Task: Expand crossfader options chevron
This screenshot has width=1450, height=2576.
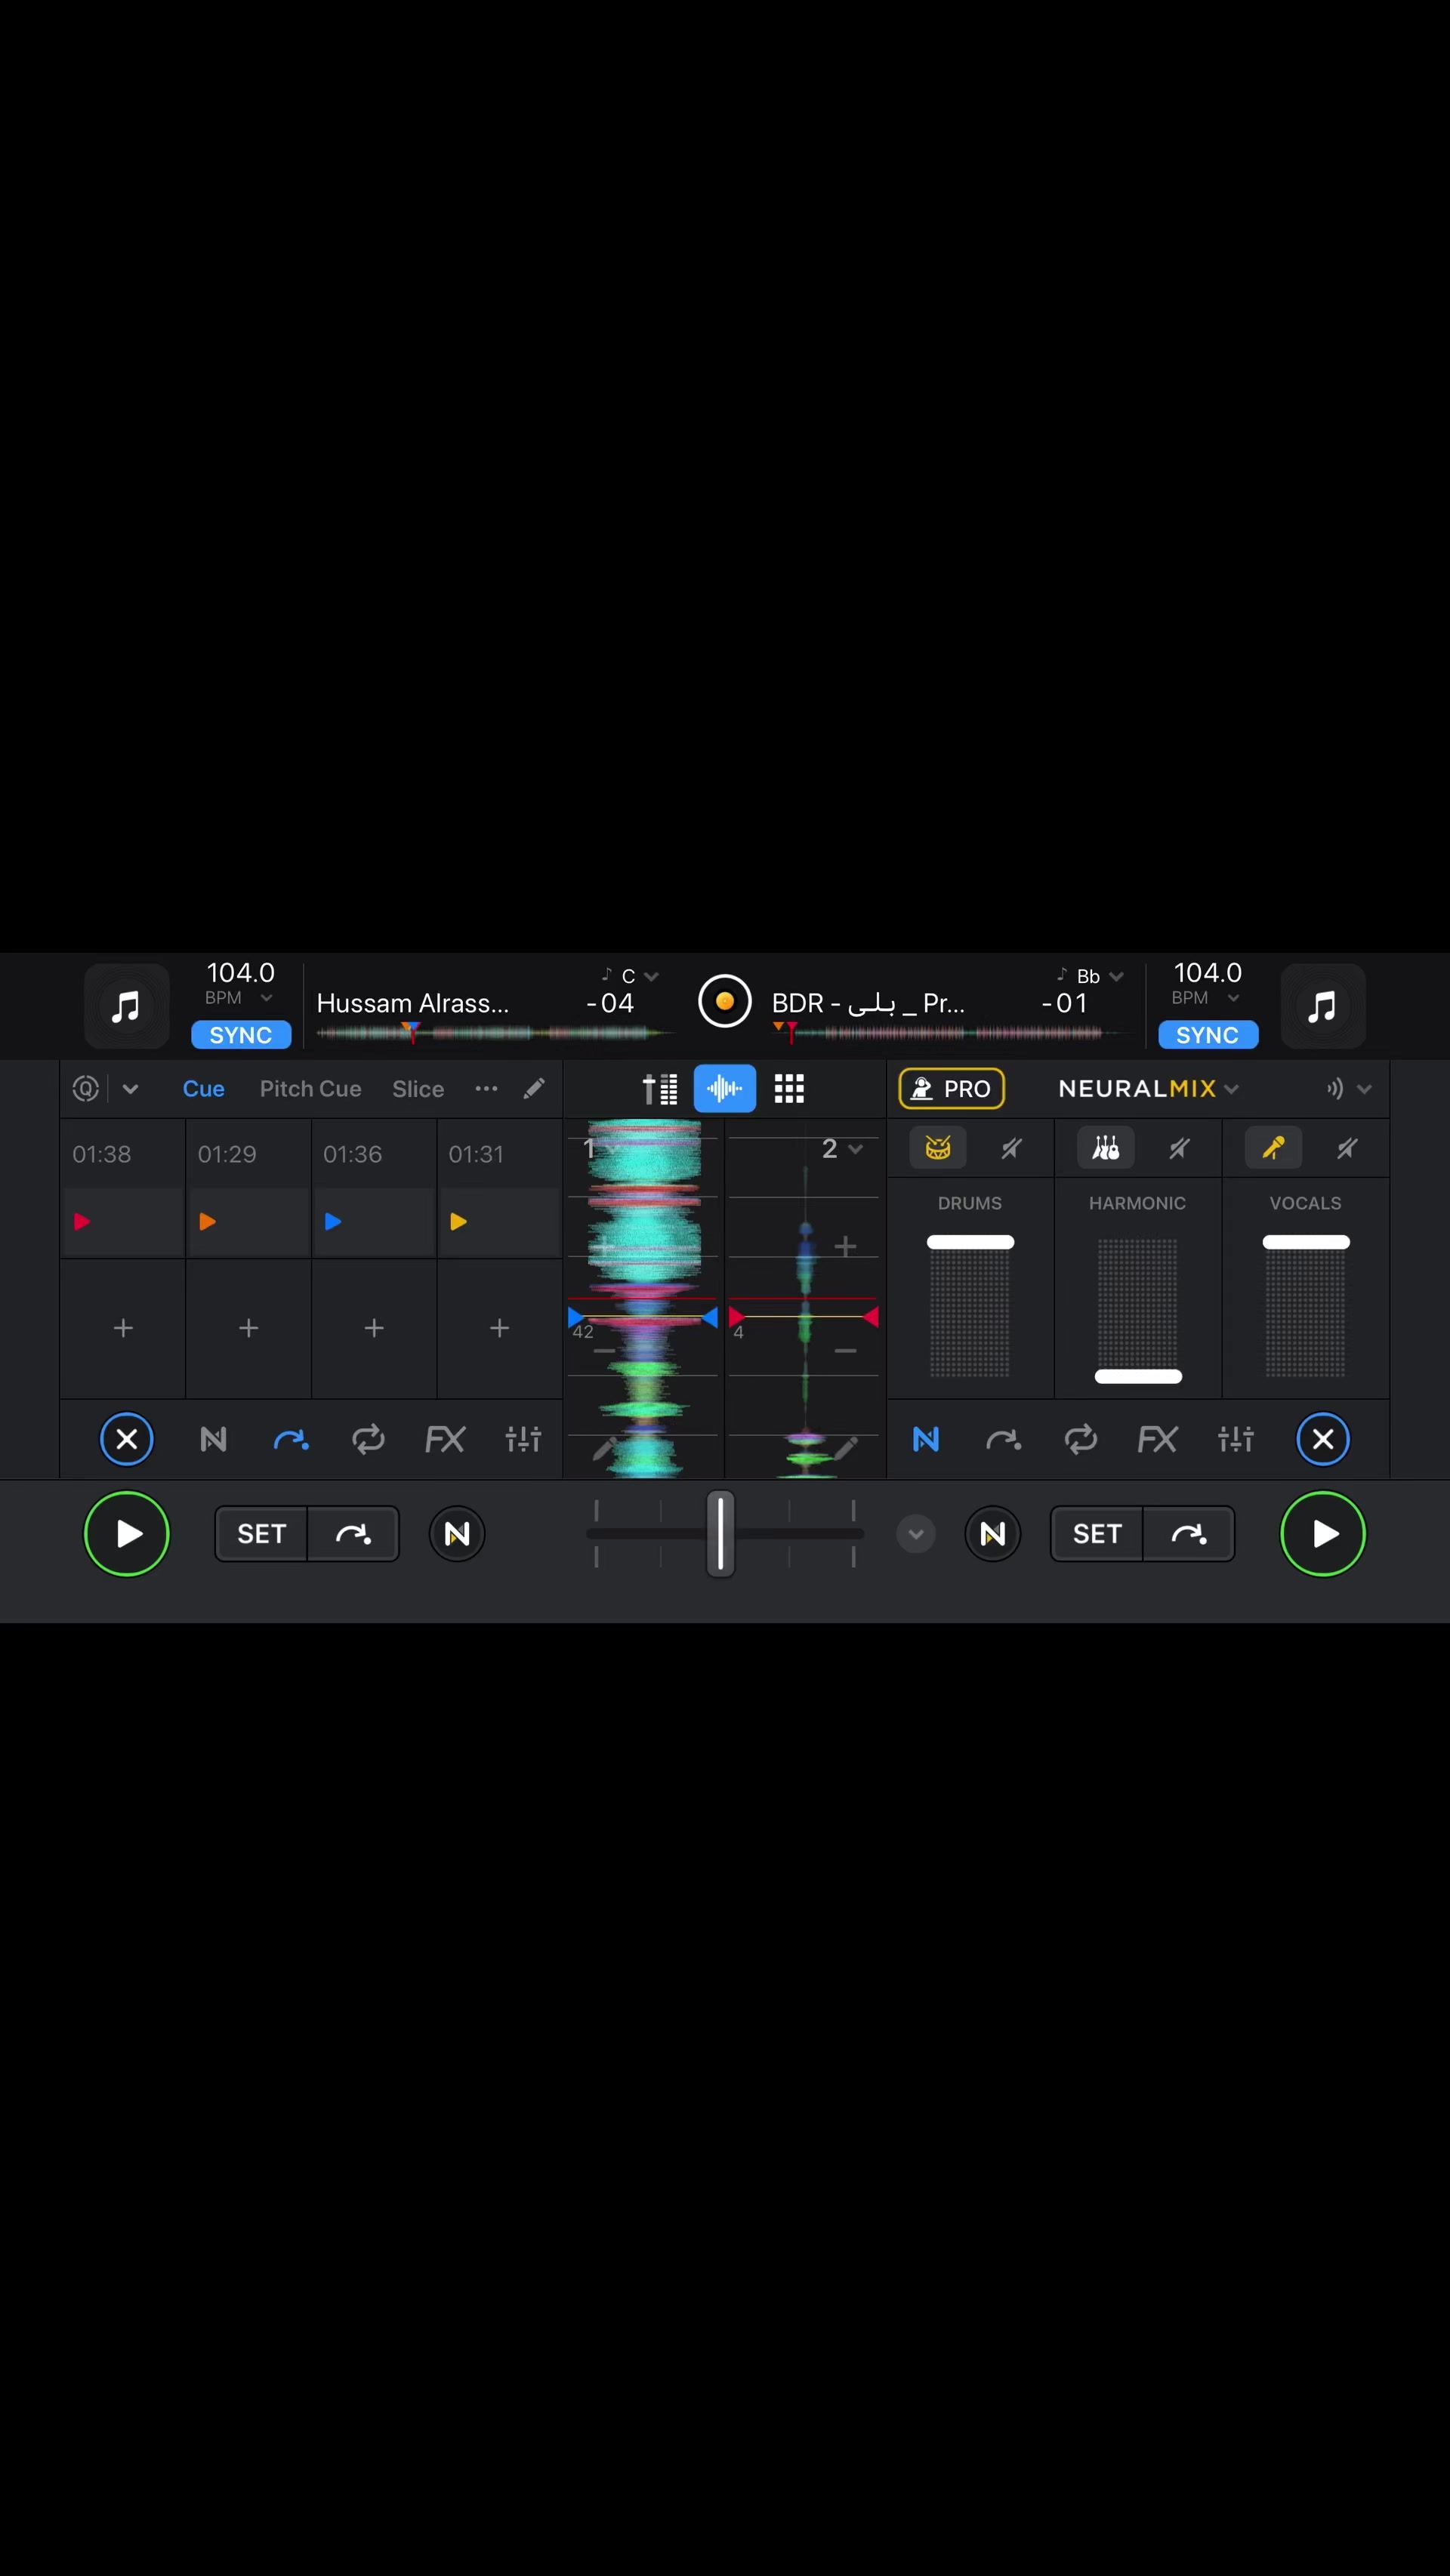Action: [915, 1533]
